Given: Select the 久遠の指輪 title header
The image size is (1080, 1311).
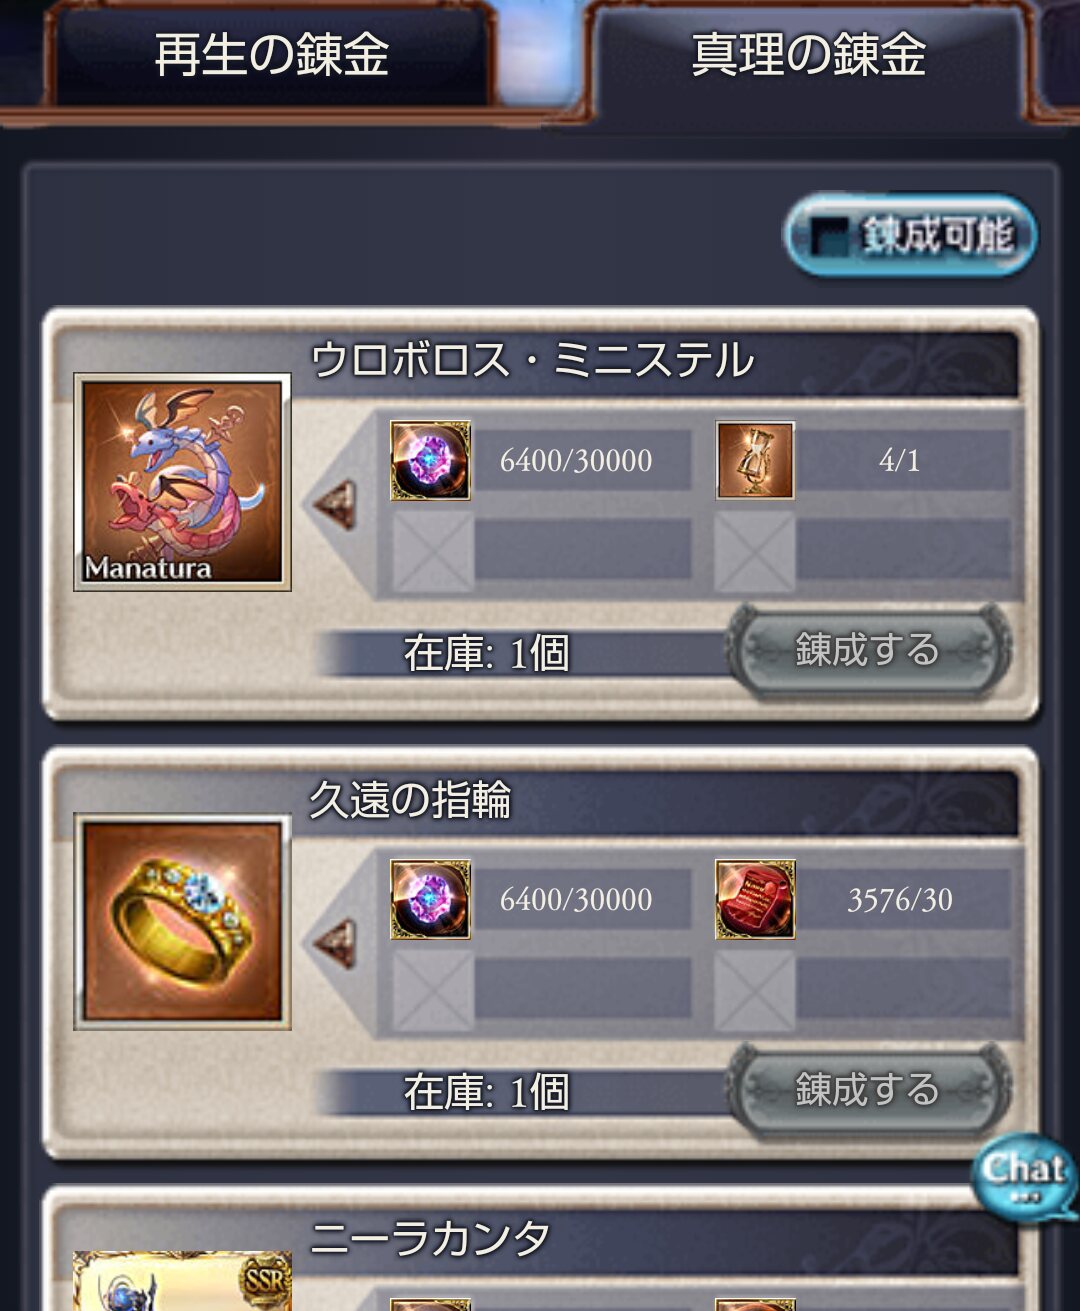Looking at the screenshot, I should coord(410,799).
